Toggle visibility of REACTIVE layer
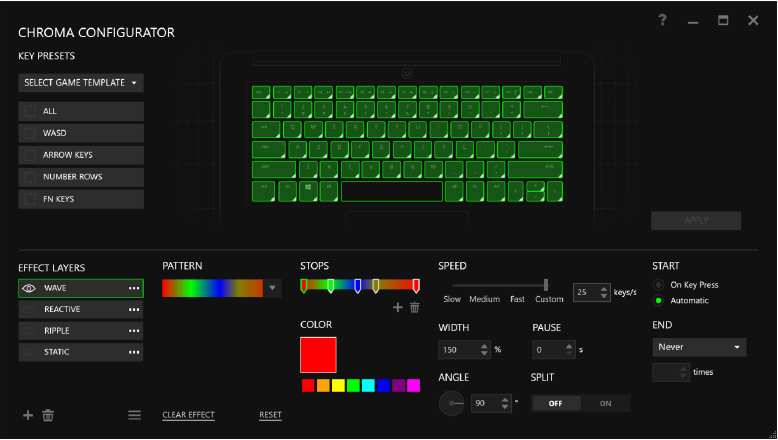Viewport: 778px width, 440px height. pyautogui.click(x=29, y=310)
